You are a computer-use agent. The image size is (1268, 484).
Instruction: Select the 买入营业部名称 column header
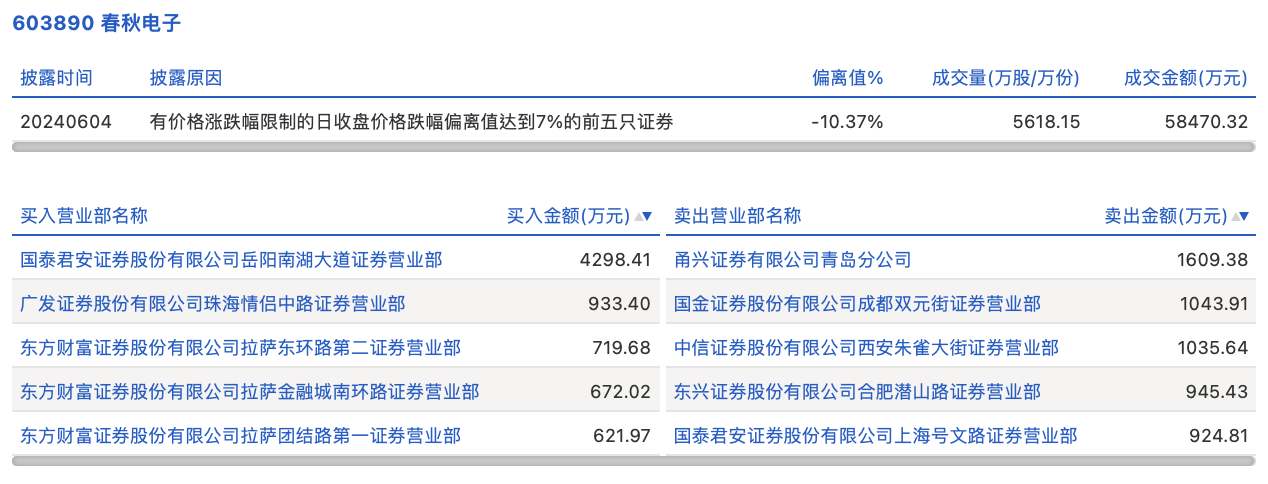click(x=84, y=216)
